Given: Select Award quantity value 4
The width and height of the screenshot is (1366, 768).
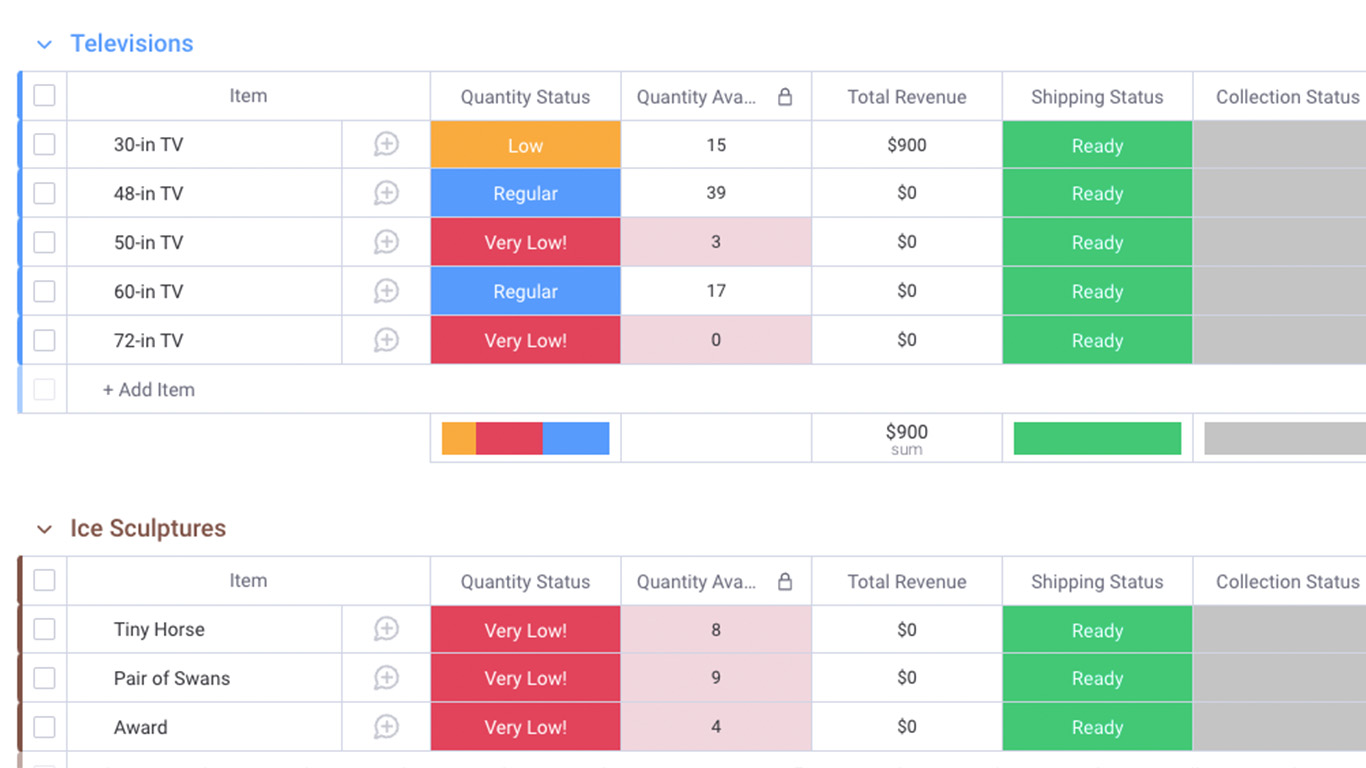Looking at the screenshot, I should coord(716,727).
